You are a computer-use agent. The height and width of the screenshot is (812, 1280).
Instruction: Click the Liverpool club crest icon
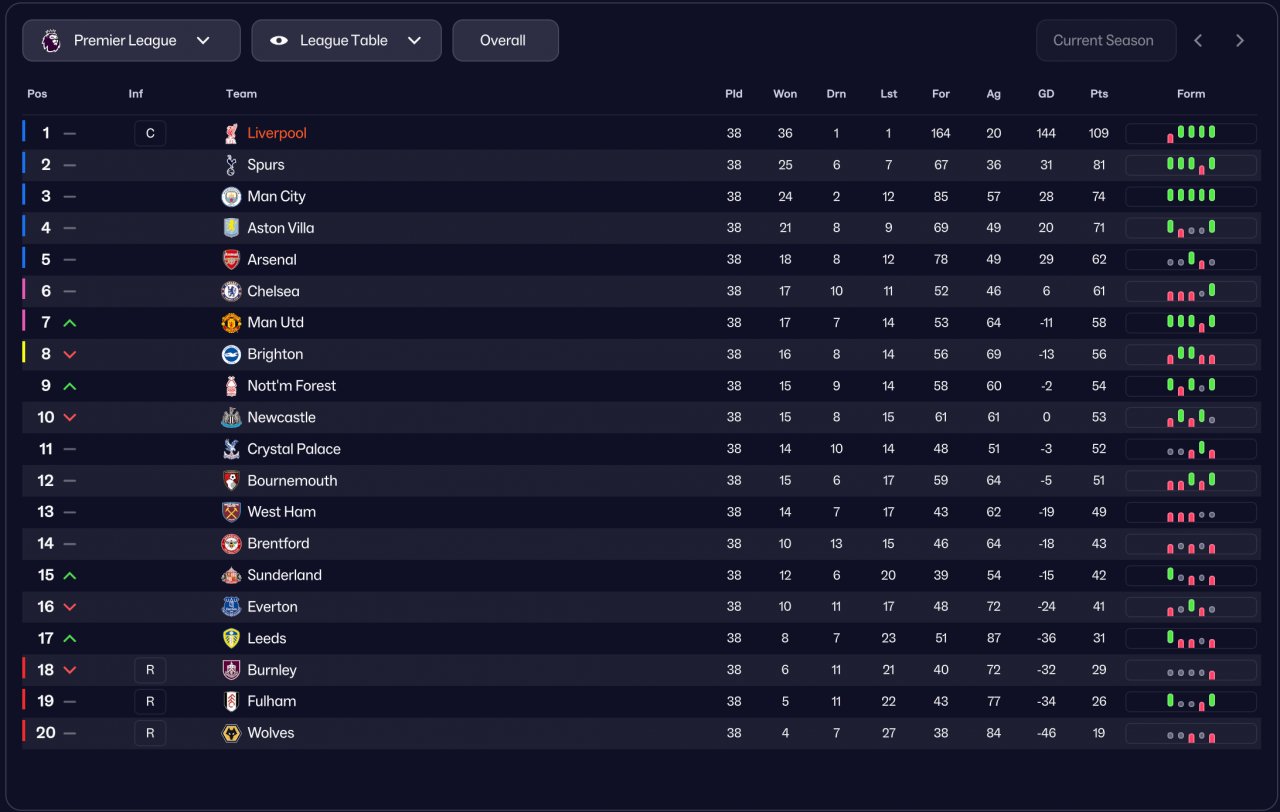coord(231,133)
